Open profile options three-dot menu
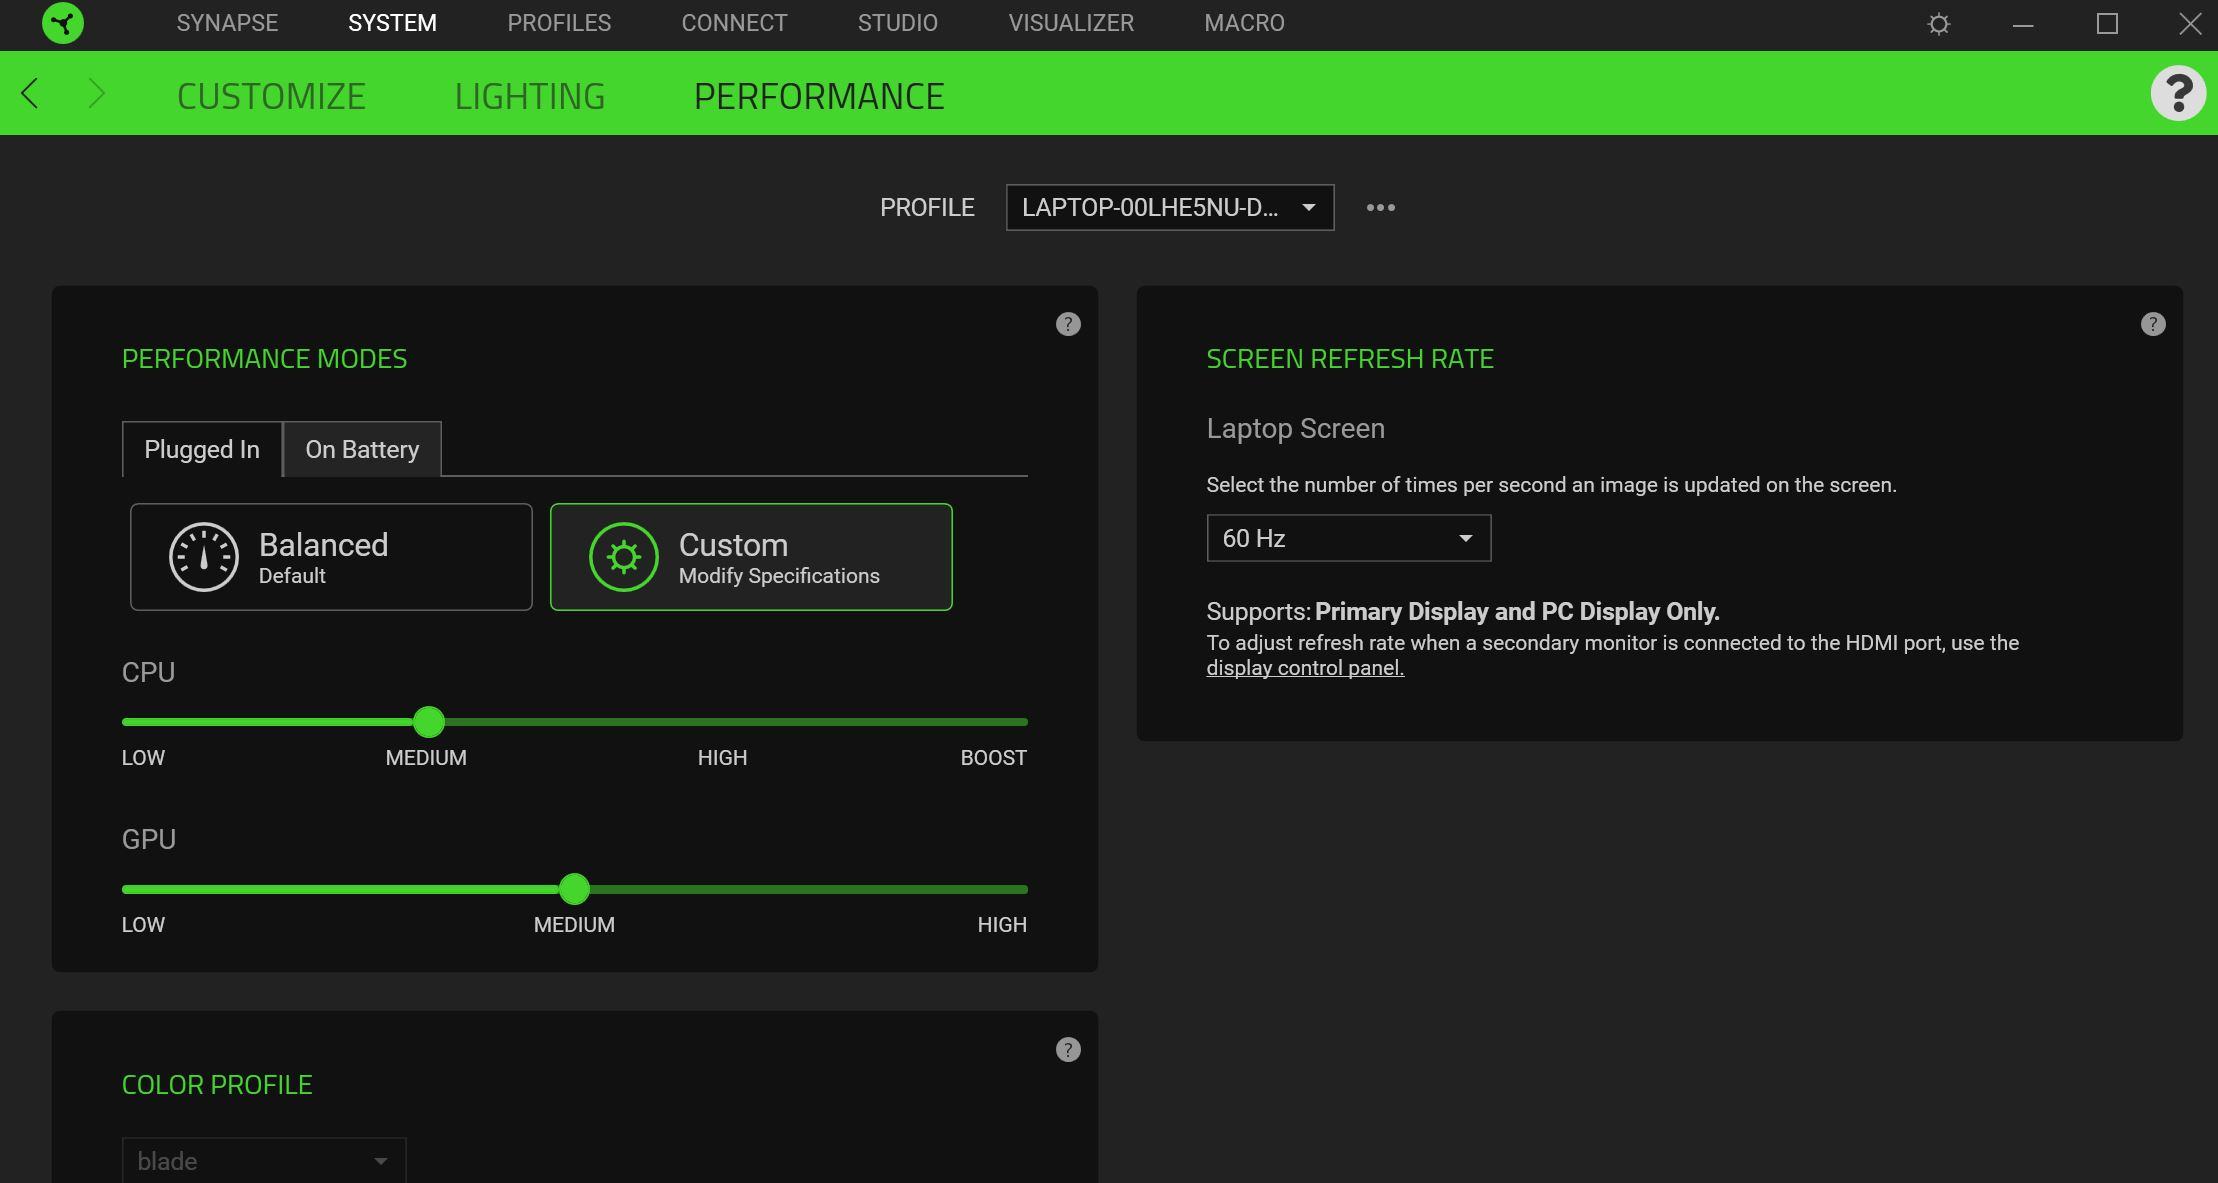The height and width of the screenshot is (1183, 2218). [x=1380, y=207]
